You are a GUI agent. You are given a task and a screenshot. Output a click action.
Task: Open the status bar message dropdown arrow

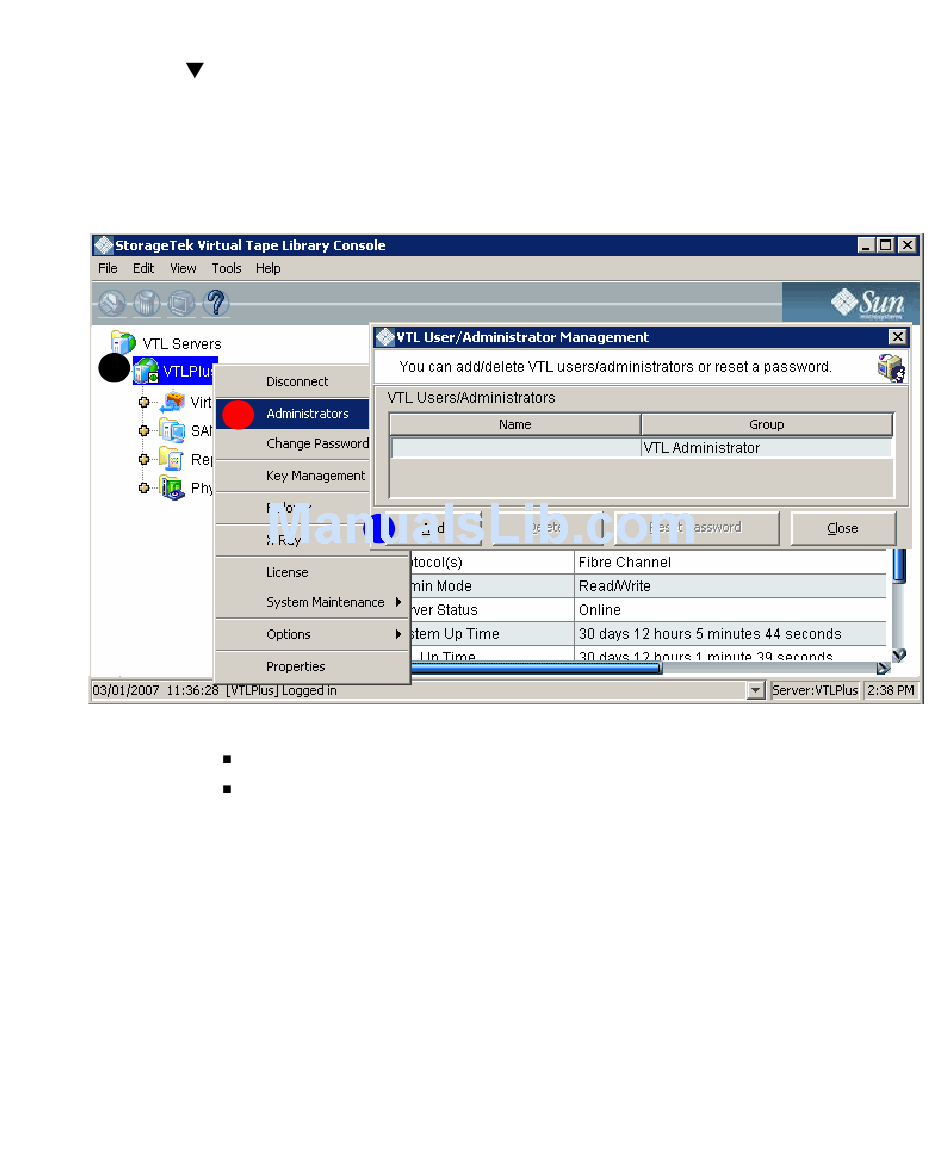point(755,691)
